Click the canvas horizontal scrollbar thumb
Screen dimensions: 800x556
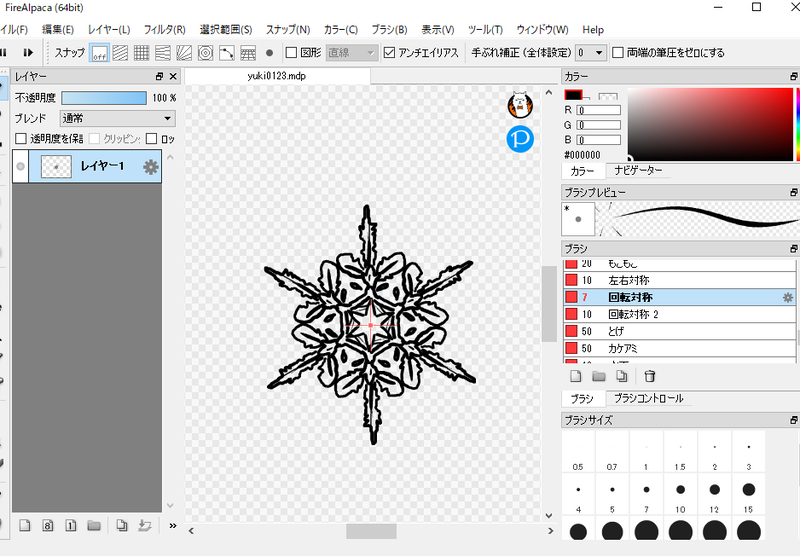(x=371, y=531)
